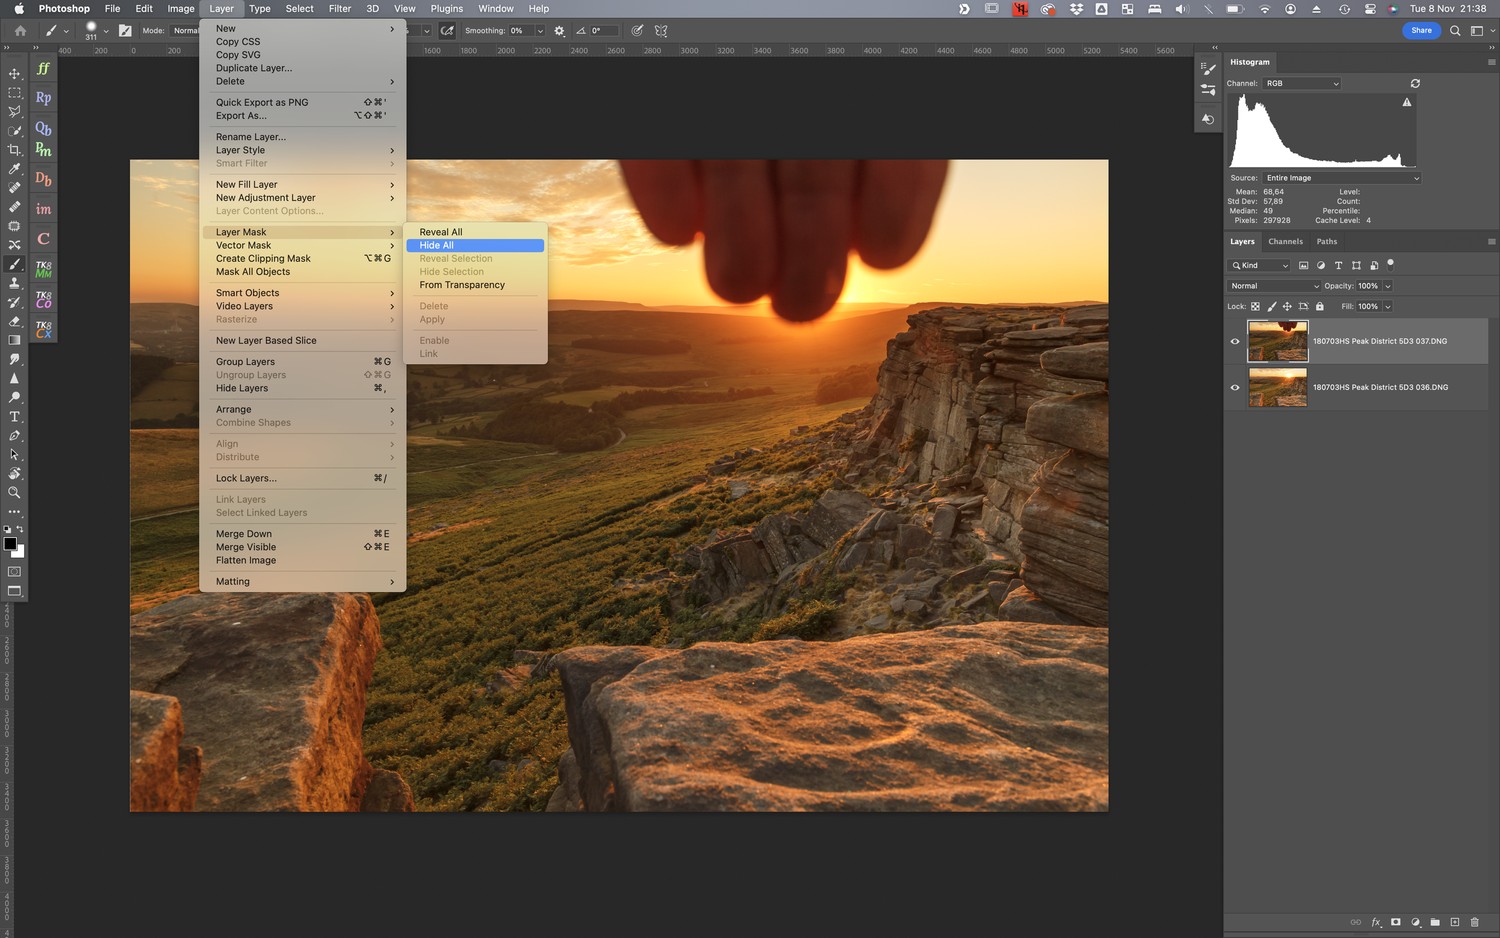Expand the layer Opacity slider dropdown
Viewport: 1500px width, 938px height.
tap(1388, 286)
